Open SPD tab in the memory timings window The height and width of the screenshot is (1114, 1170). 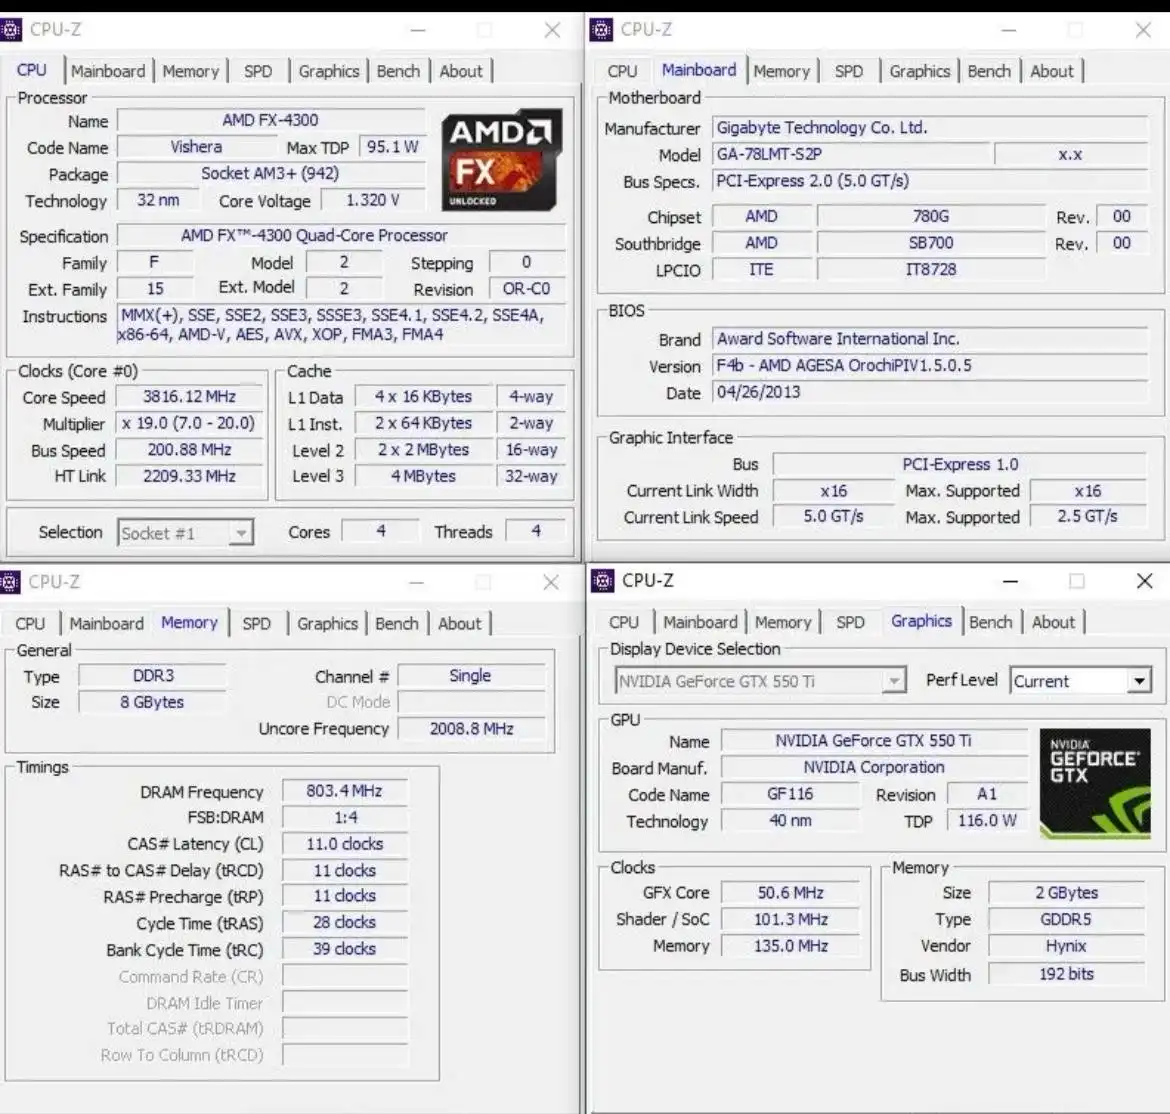pyautogui.click(x=257, y=623)
